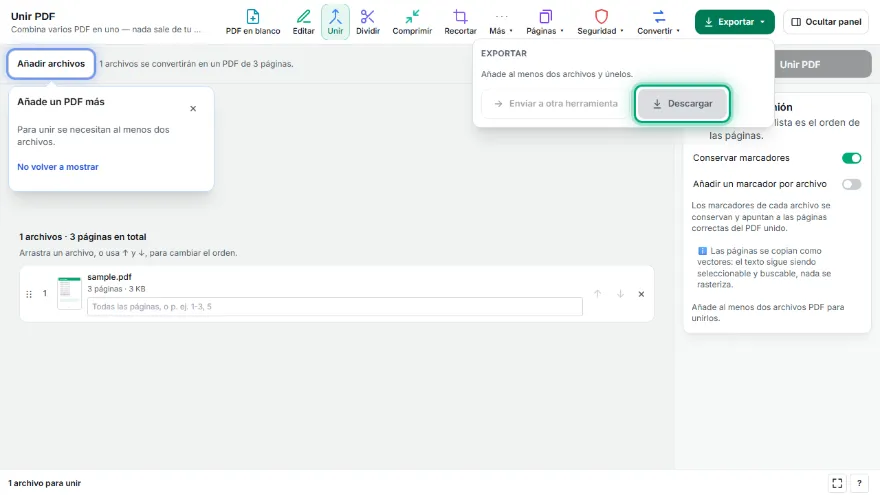The image size is (880, 495).
Task: Close the Añade un PDF más tooltip
Action: click(193, 108)
